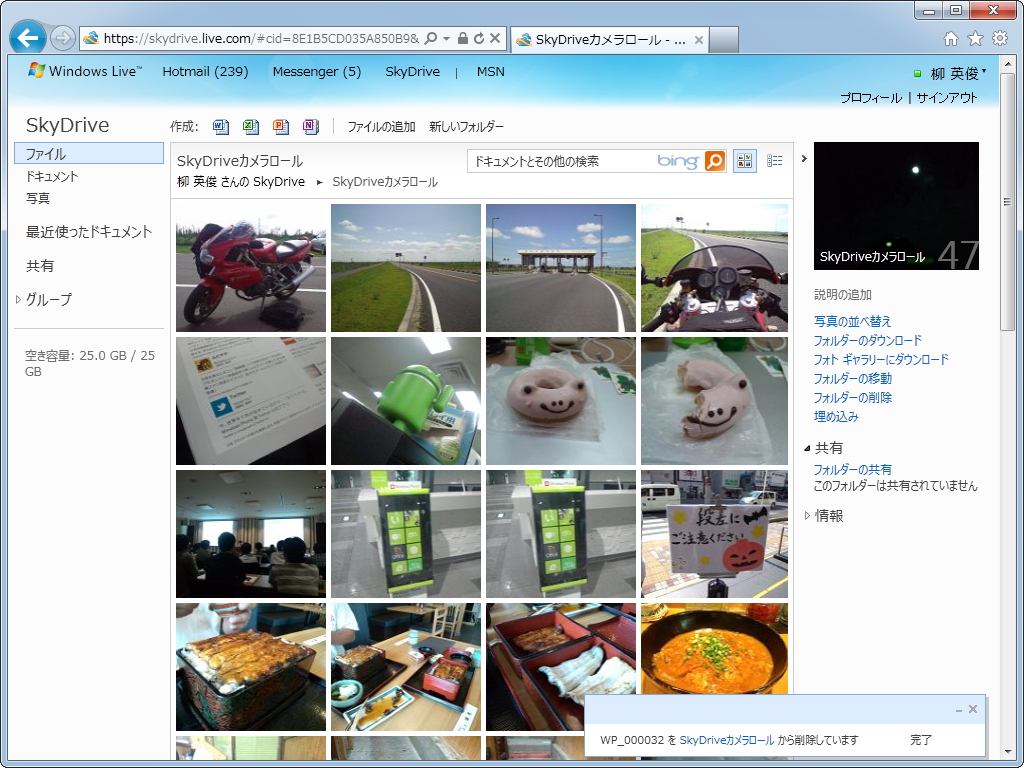Viewport: 1024px width, 768px height.
Task: Open browser settings with the gear icon
Action: point(999,38)
